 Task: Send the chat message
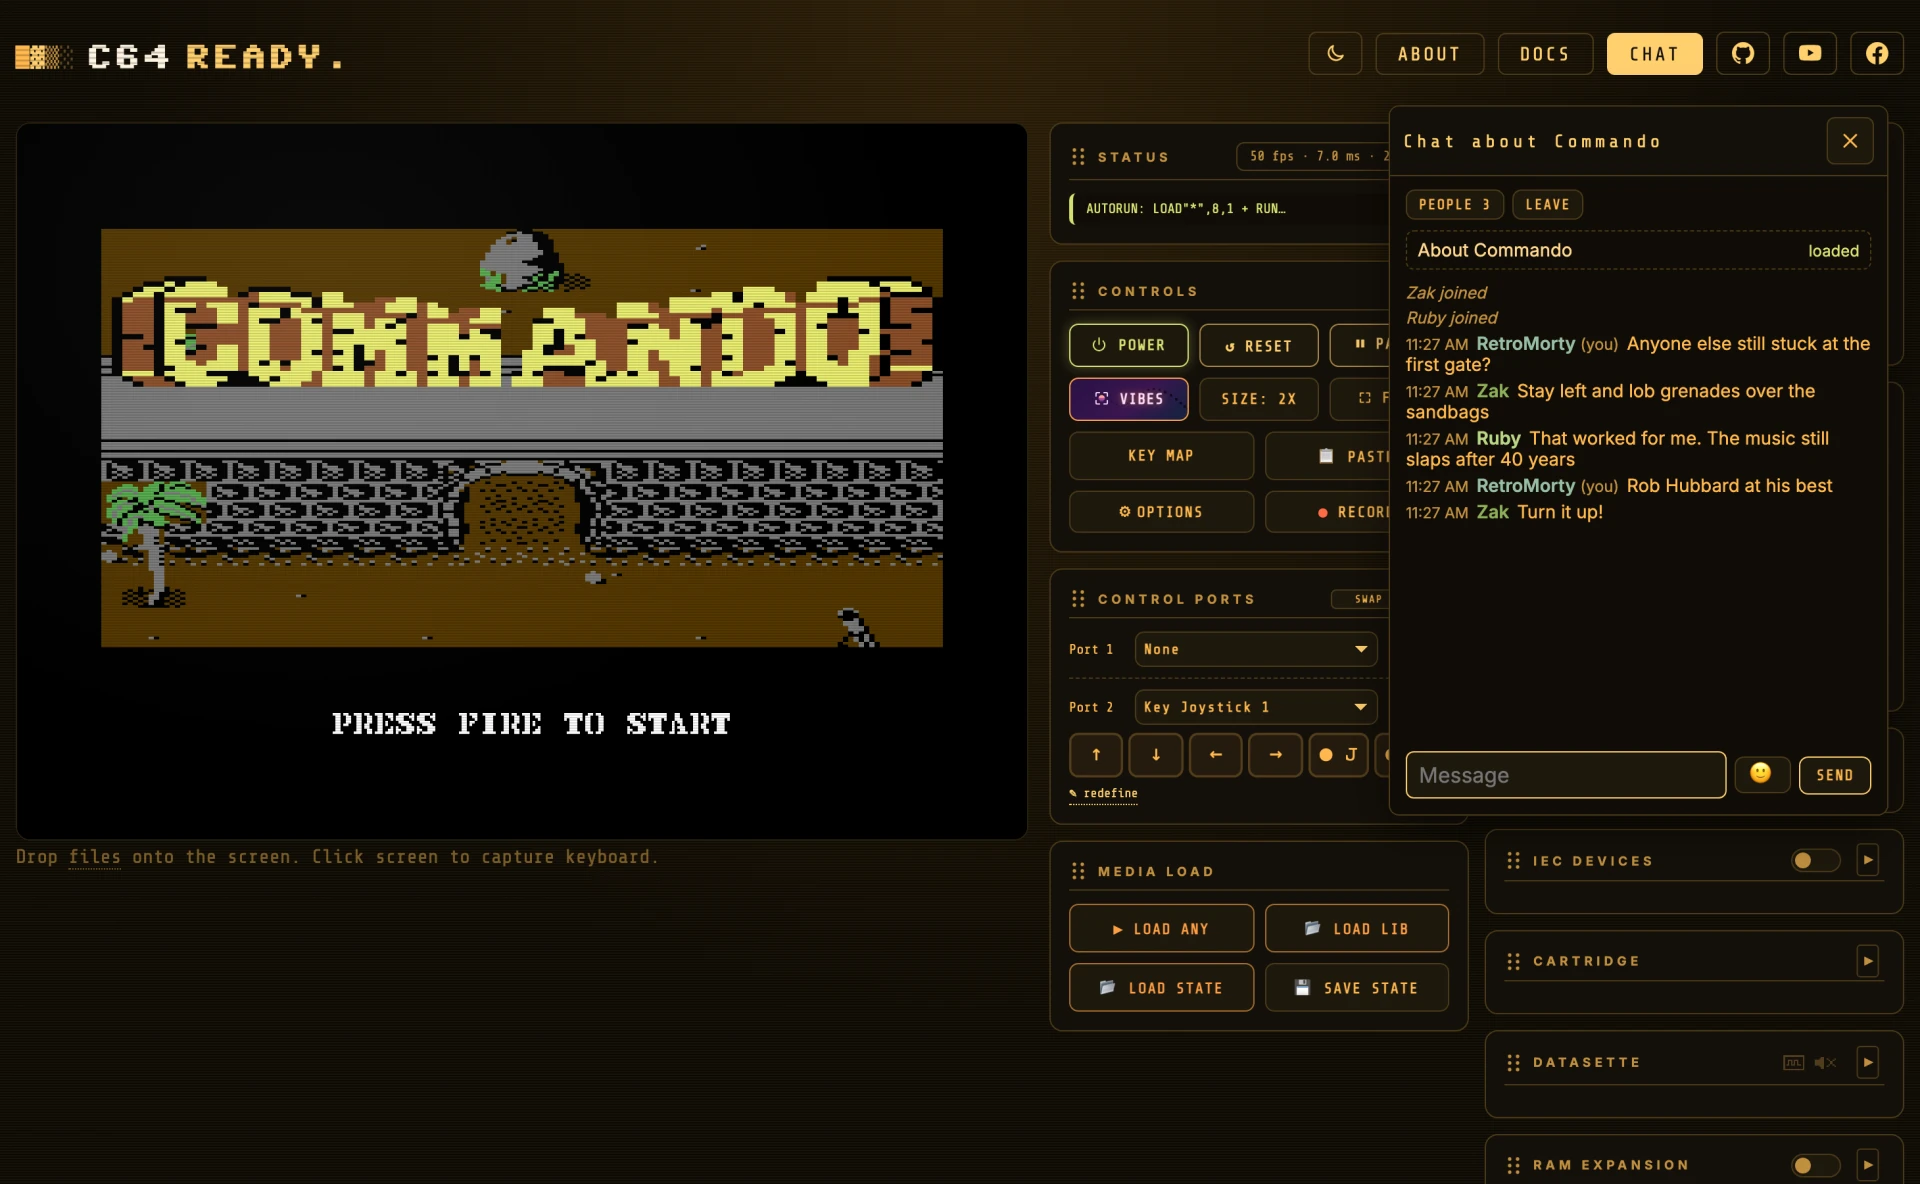(1834, 775)
